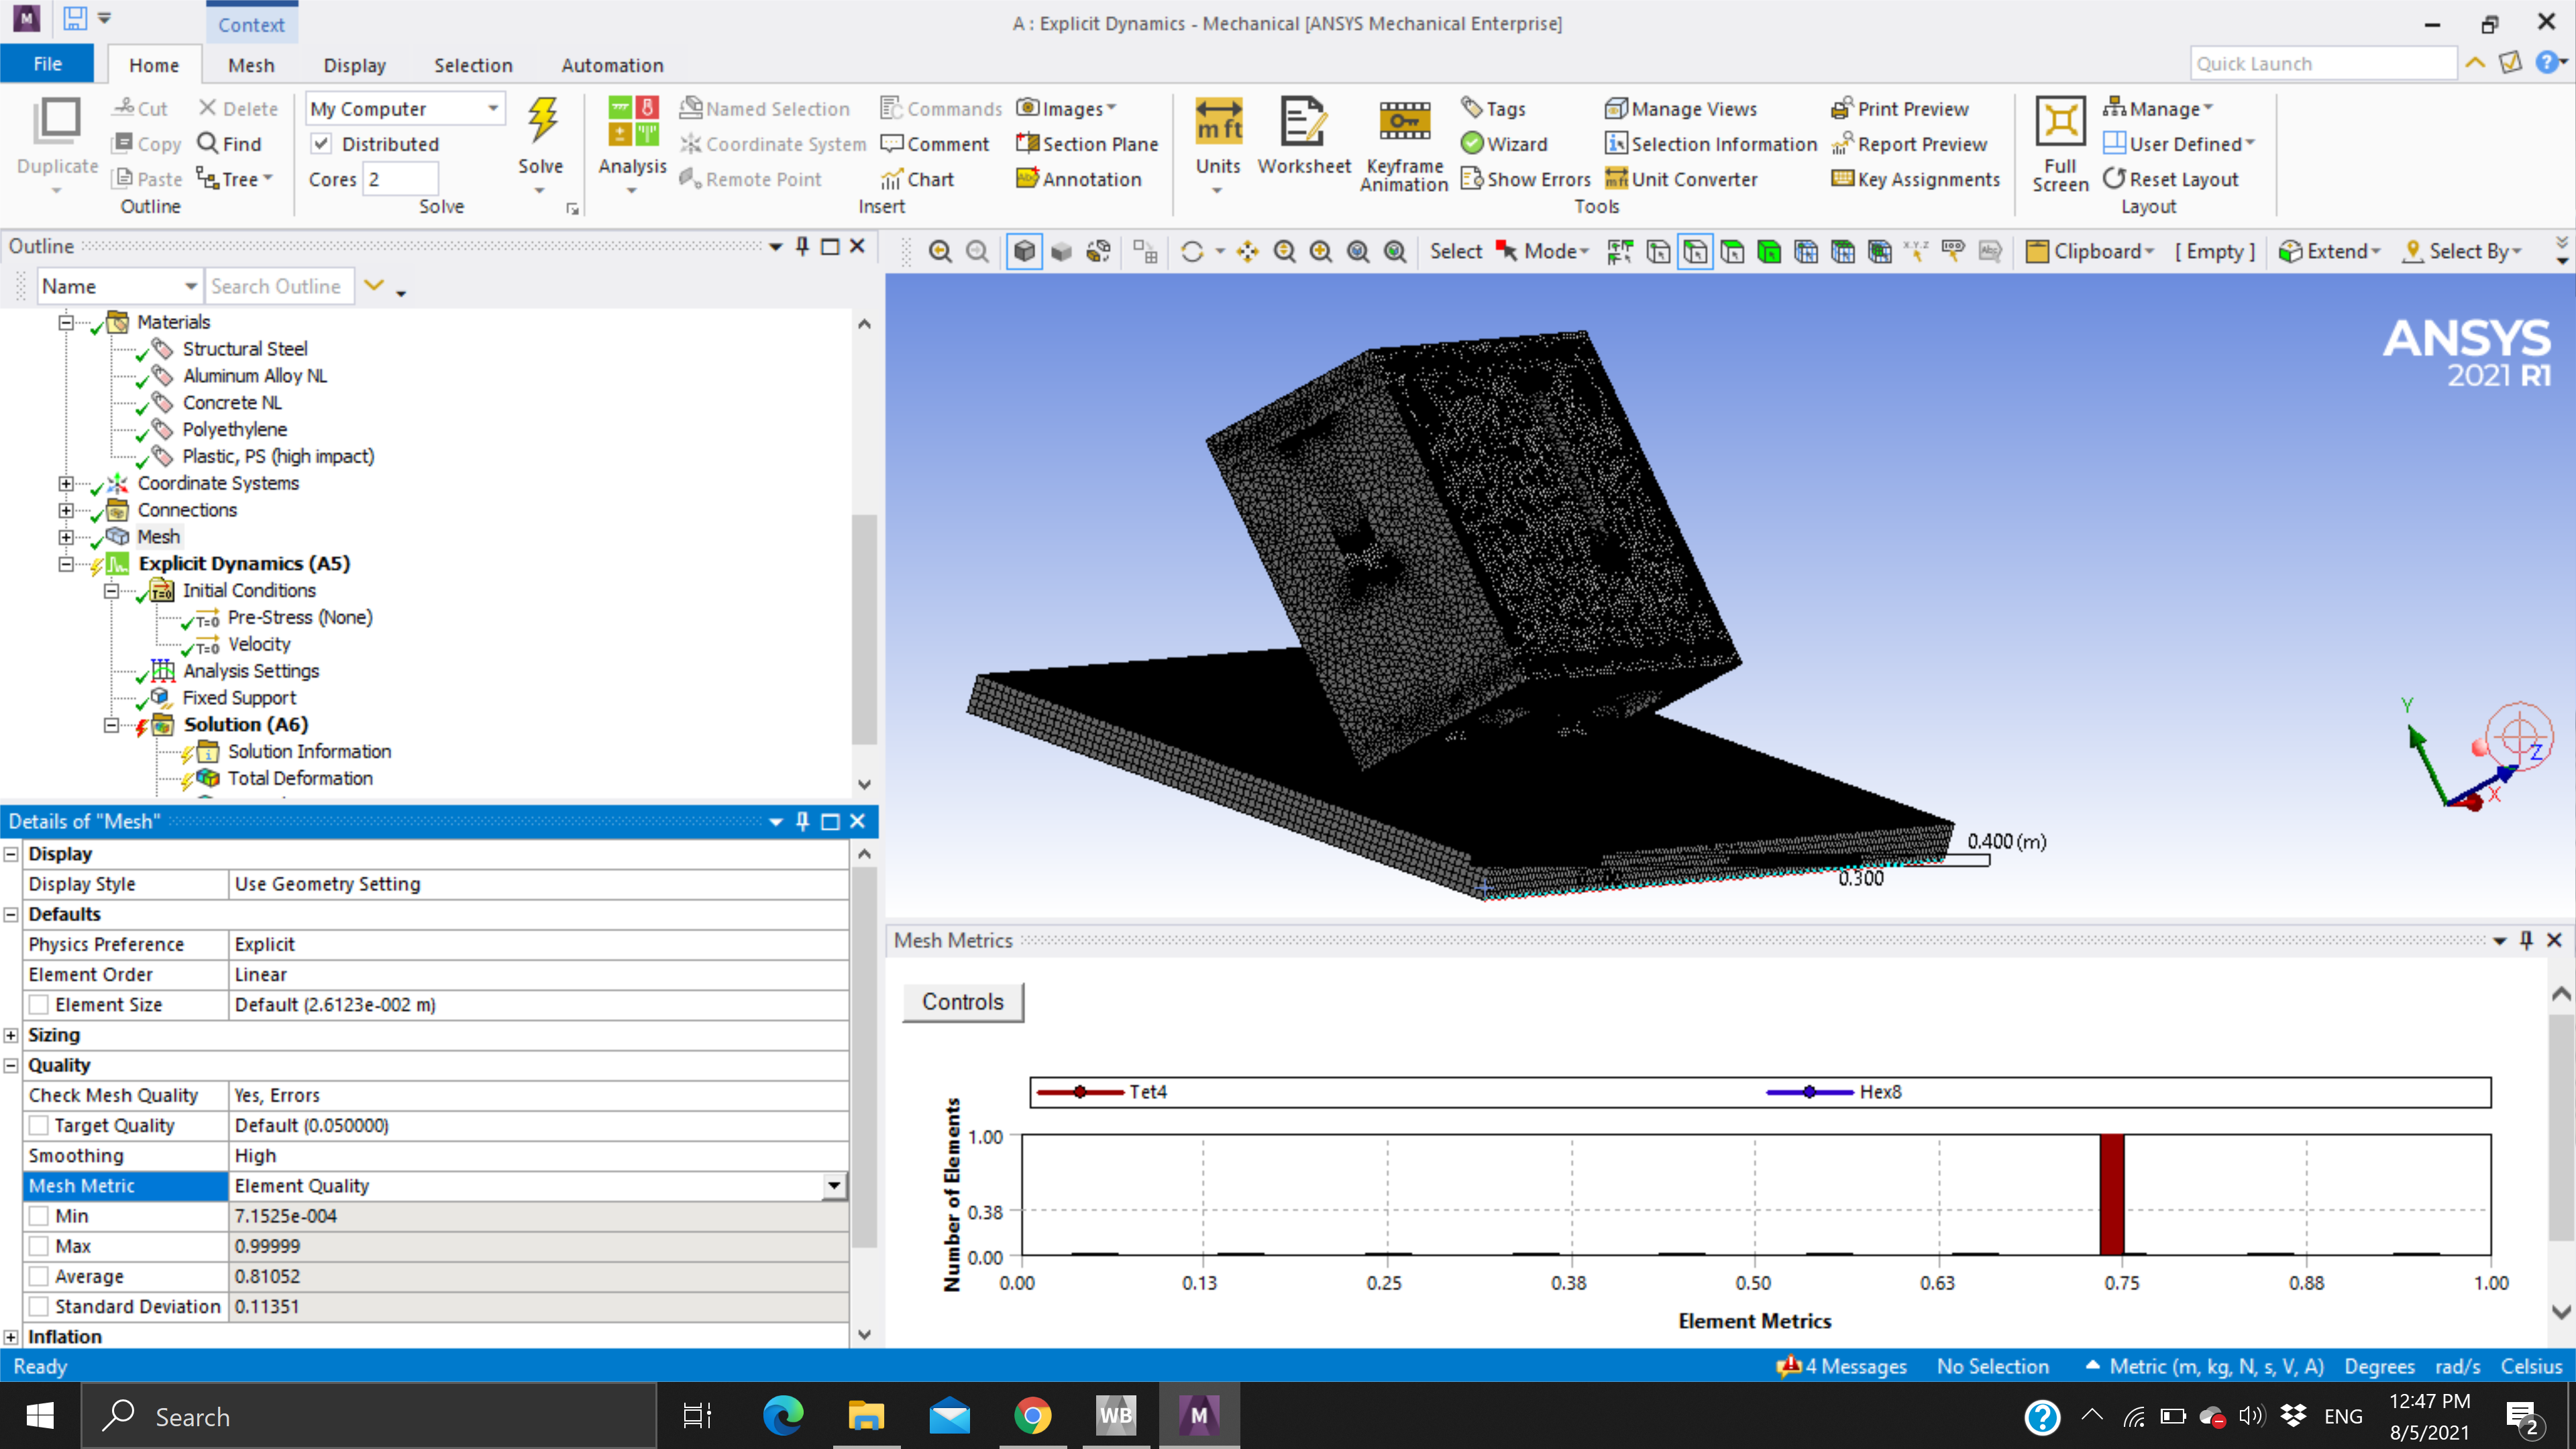Open the My Computer solve dropdown

coord(493,108)
